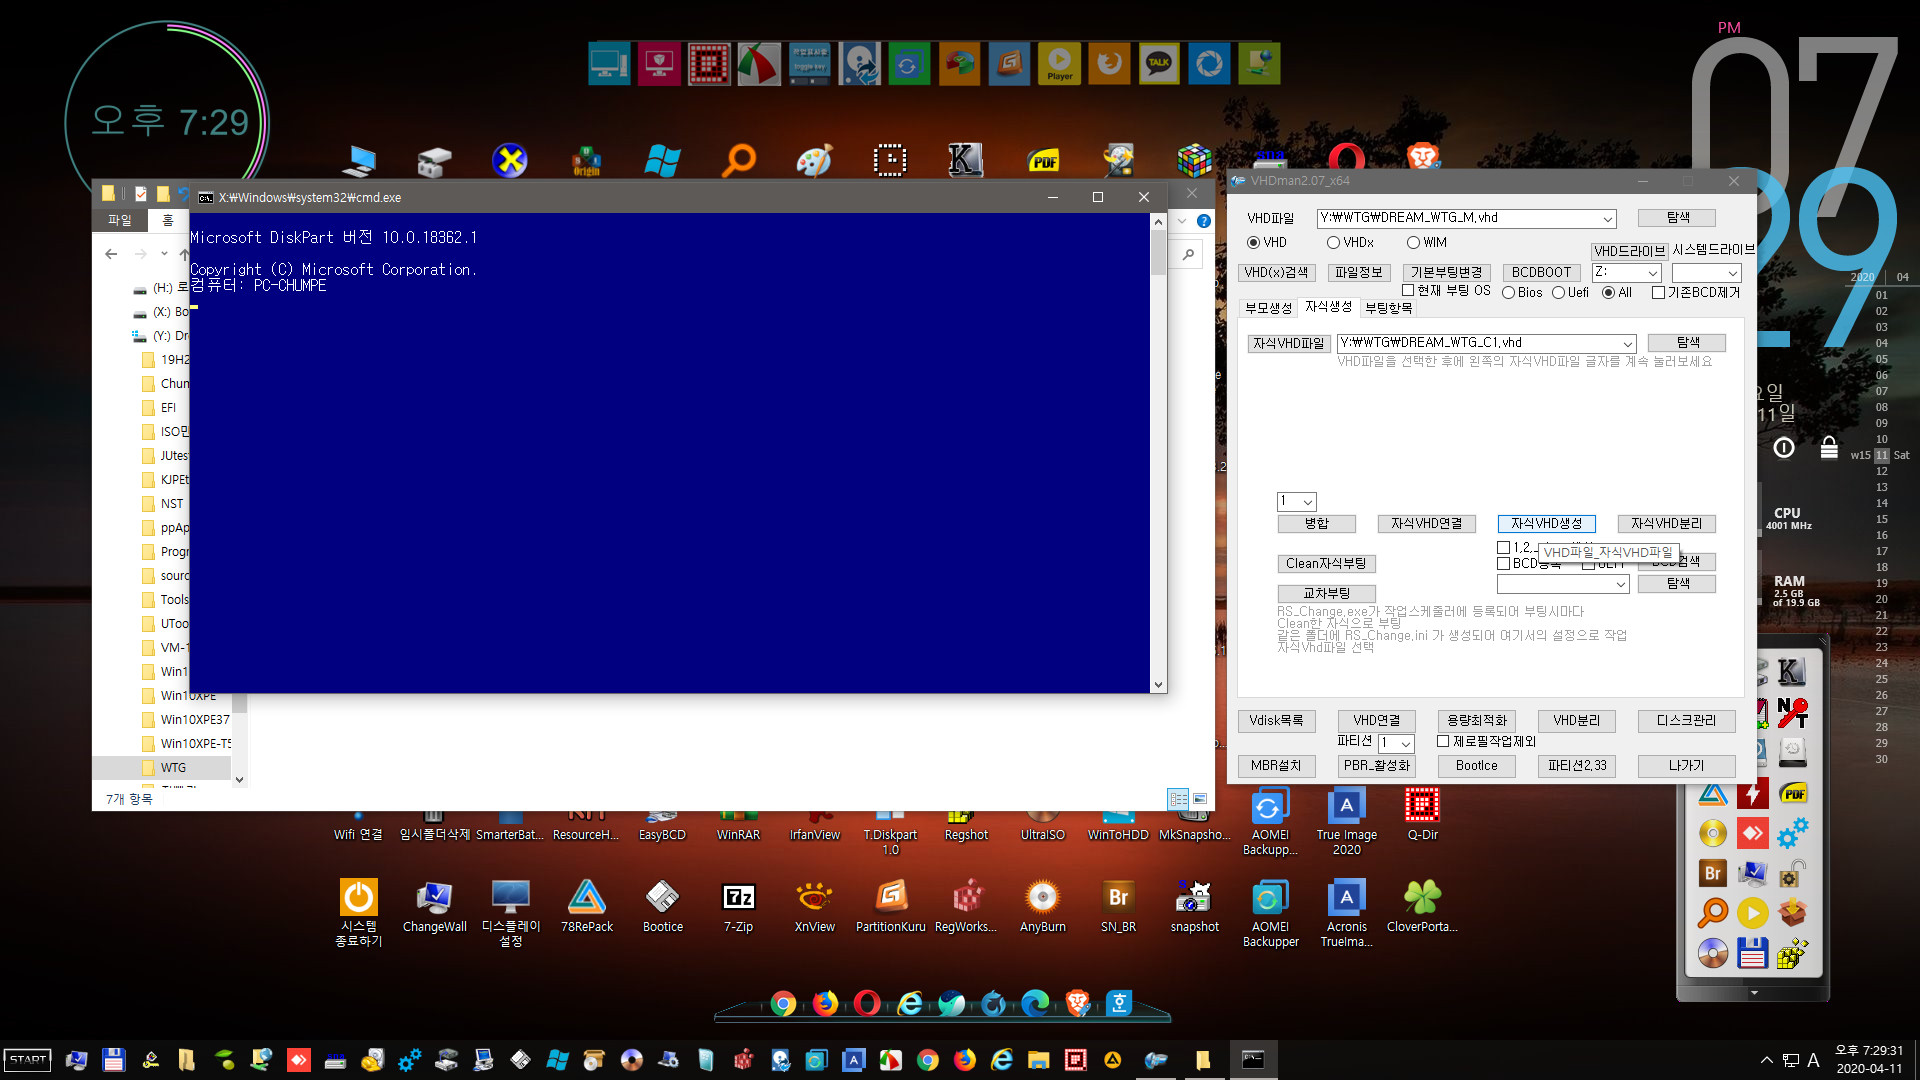Launch Firefox from the bottom dock
1920x1080 pixels.
pos(825,1003)
